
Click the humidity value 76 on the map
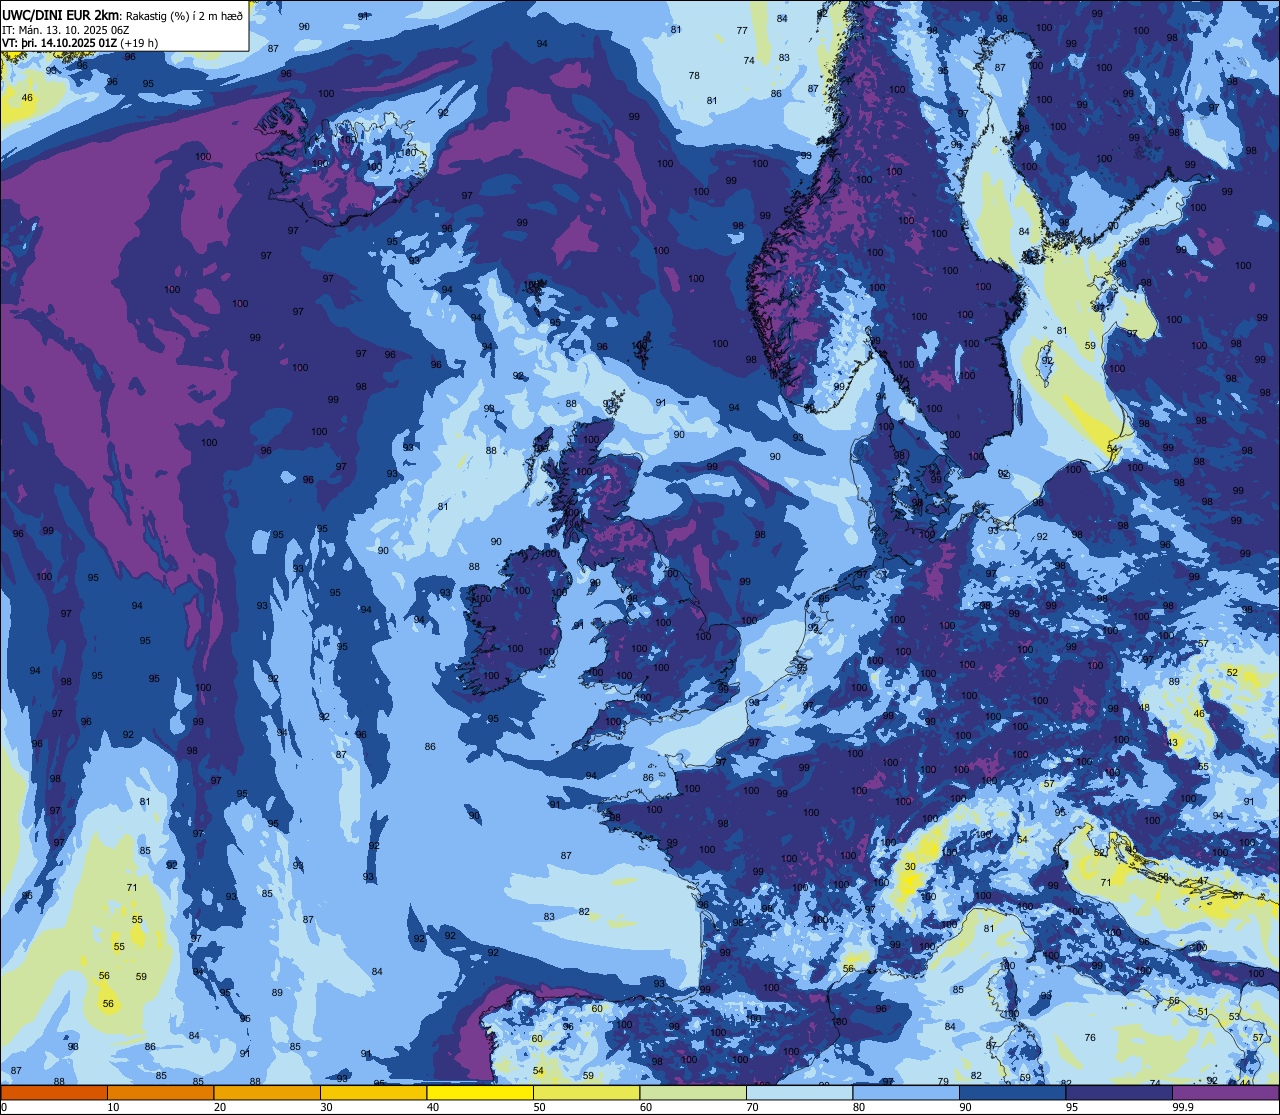(x=1090, y=1038)
